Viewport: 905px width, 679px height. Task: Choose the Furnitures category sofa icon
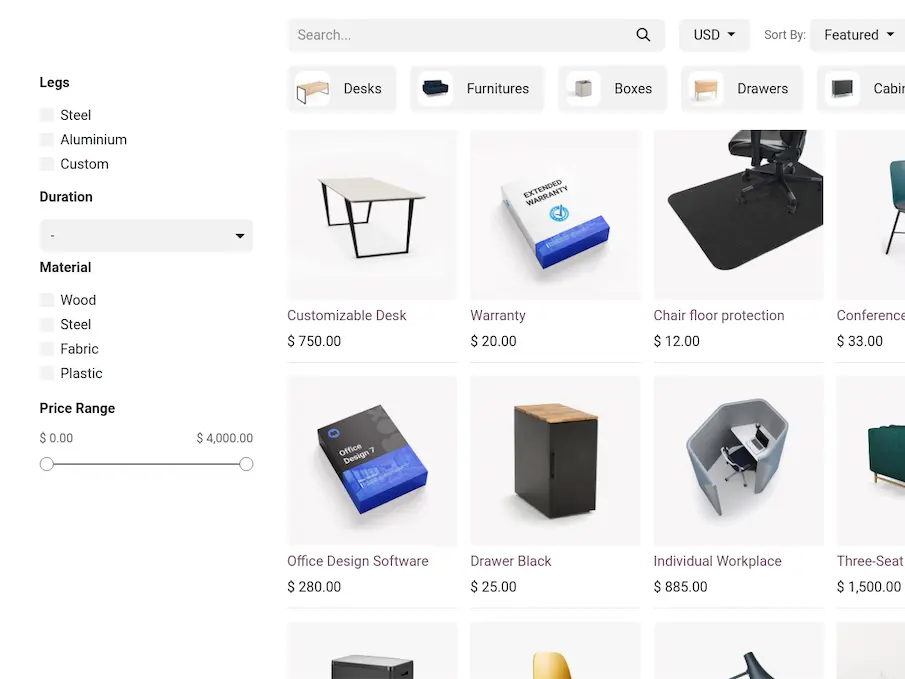(x=436, y=89)
